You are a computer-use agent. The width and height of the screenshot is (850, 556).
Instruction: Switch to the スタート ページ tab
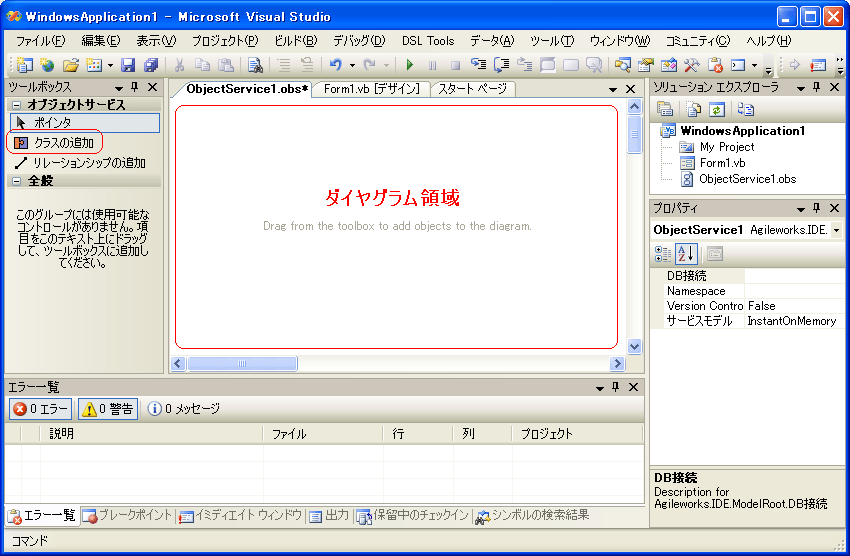[472, 89]
